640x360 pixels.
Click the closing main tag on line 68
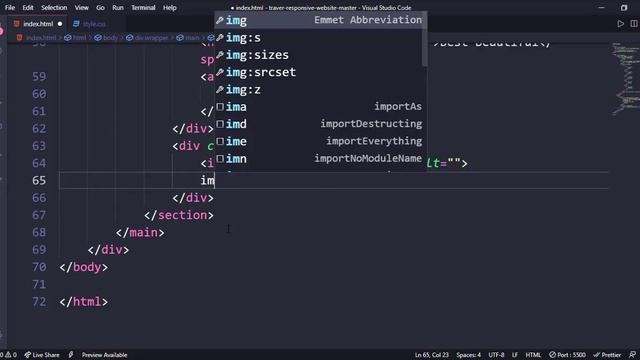point(140,233)
